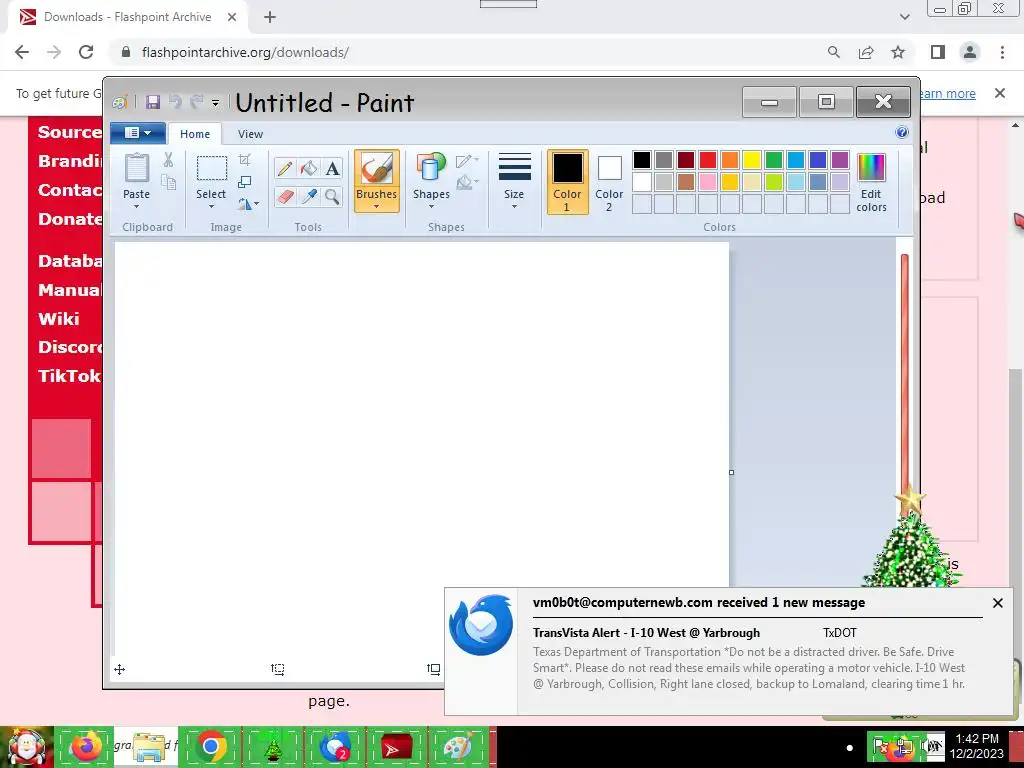This screenshot has height=768, width=1024.
Task: Click the Santa Start button
Action: [26, 747]
